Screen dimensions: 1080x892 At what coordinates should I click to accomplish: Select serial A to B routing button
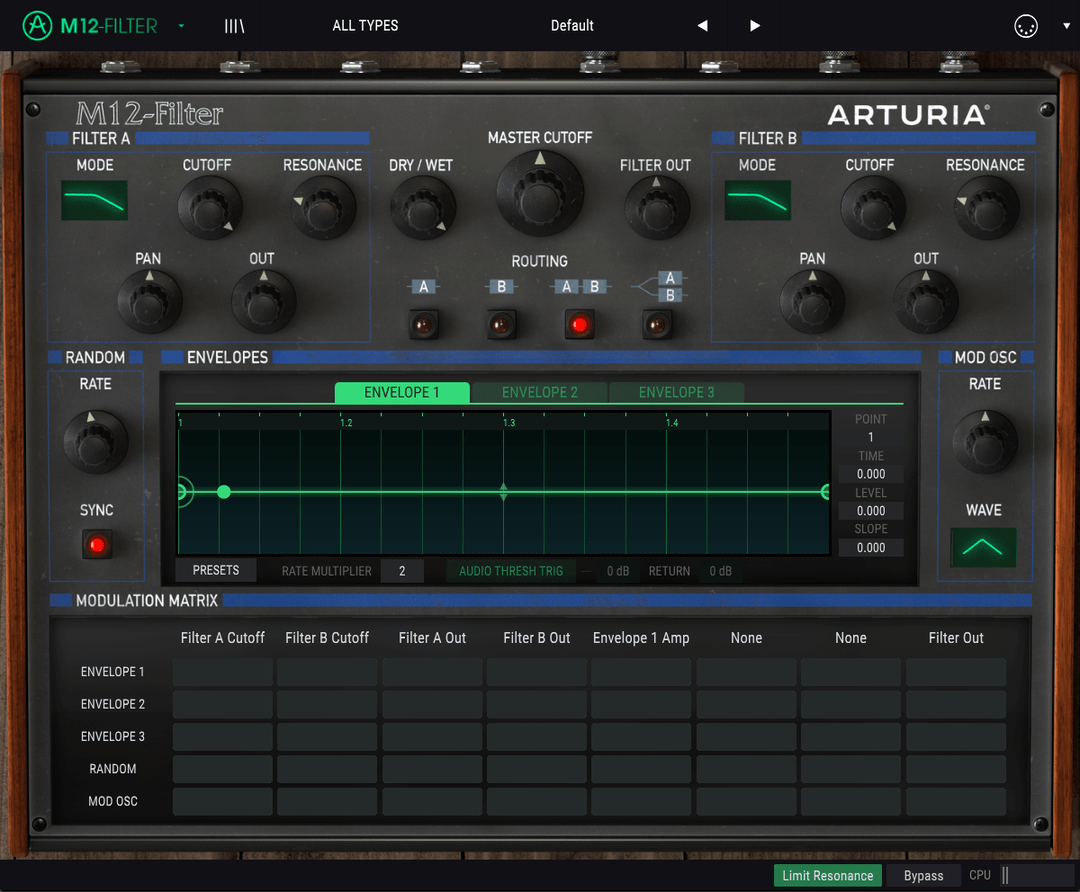point(579,324)
